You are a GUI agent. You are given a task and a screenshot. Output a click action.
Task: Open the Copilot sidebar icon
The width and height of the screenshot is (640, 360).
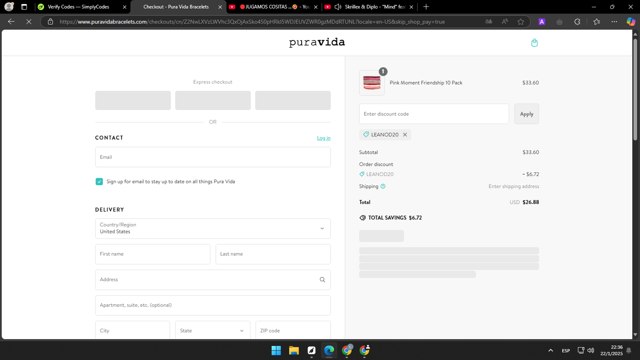pyautogui.click(x=631, y=22)
